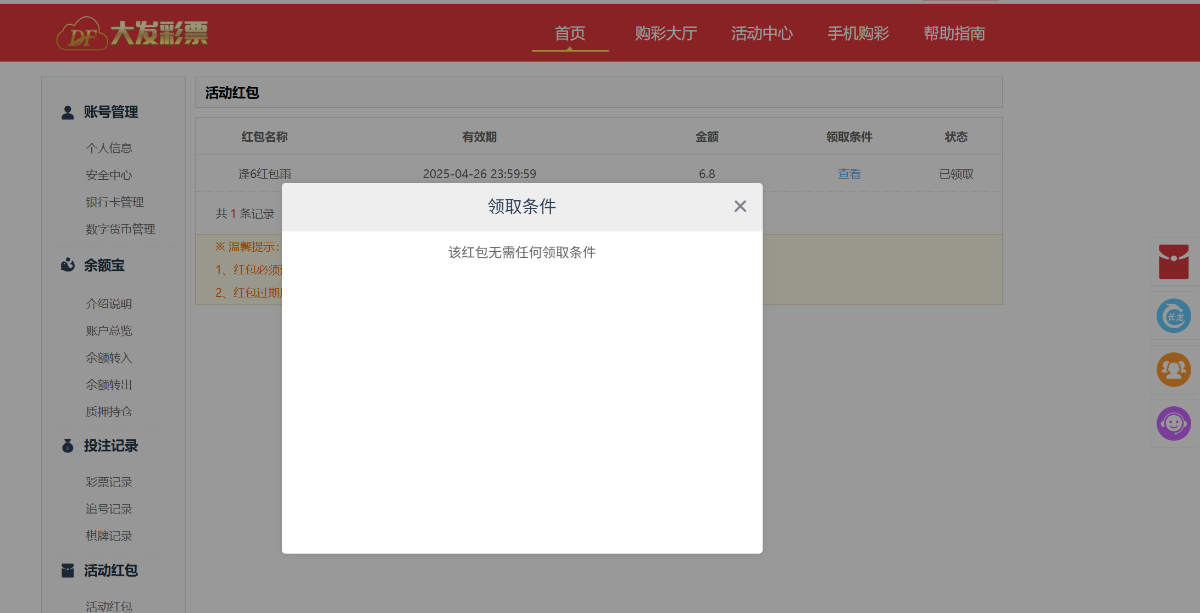Open 购彩大厅 in the navigation bar
Image resolution: width=1200 pixels, height=613 pixels.
pyautogui.click(x=666, y=33)
